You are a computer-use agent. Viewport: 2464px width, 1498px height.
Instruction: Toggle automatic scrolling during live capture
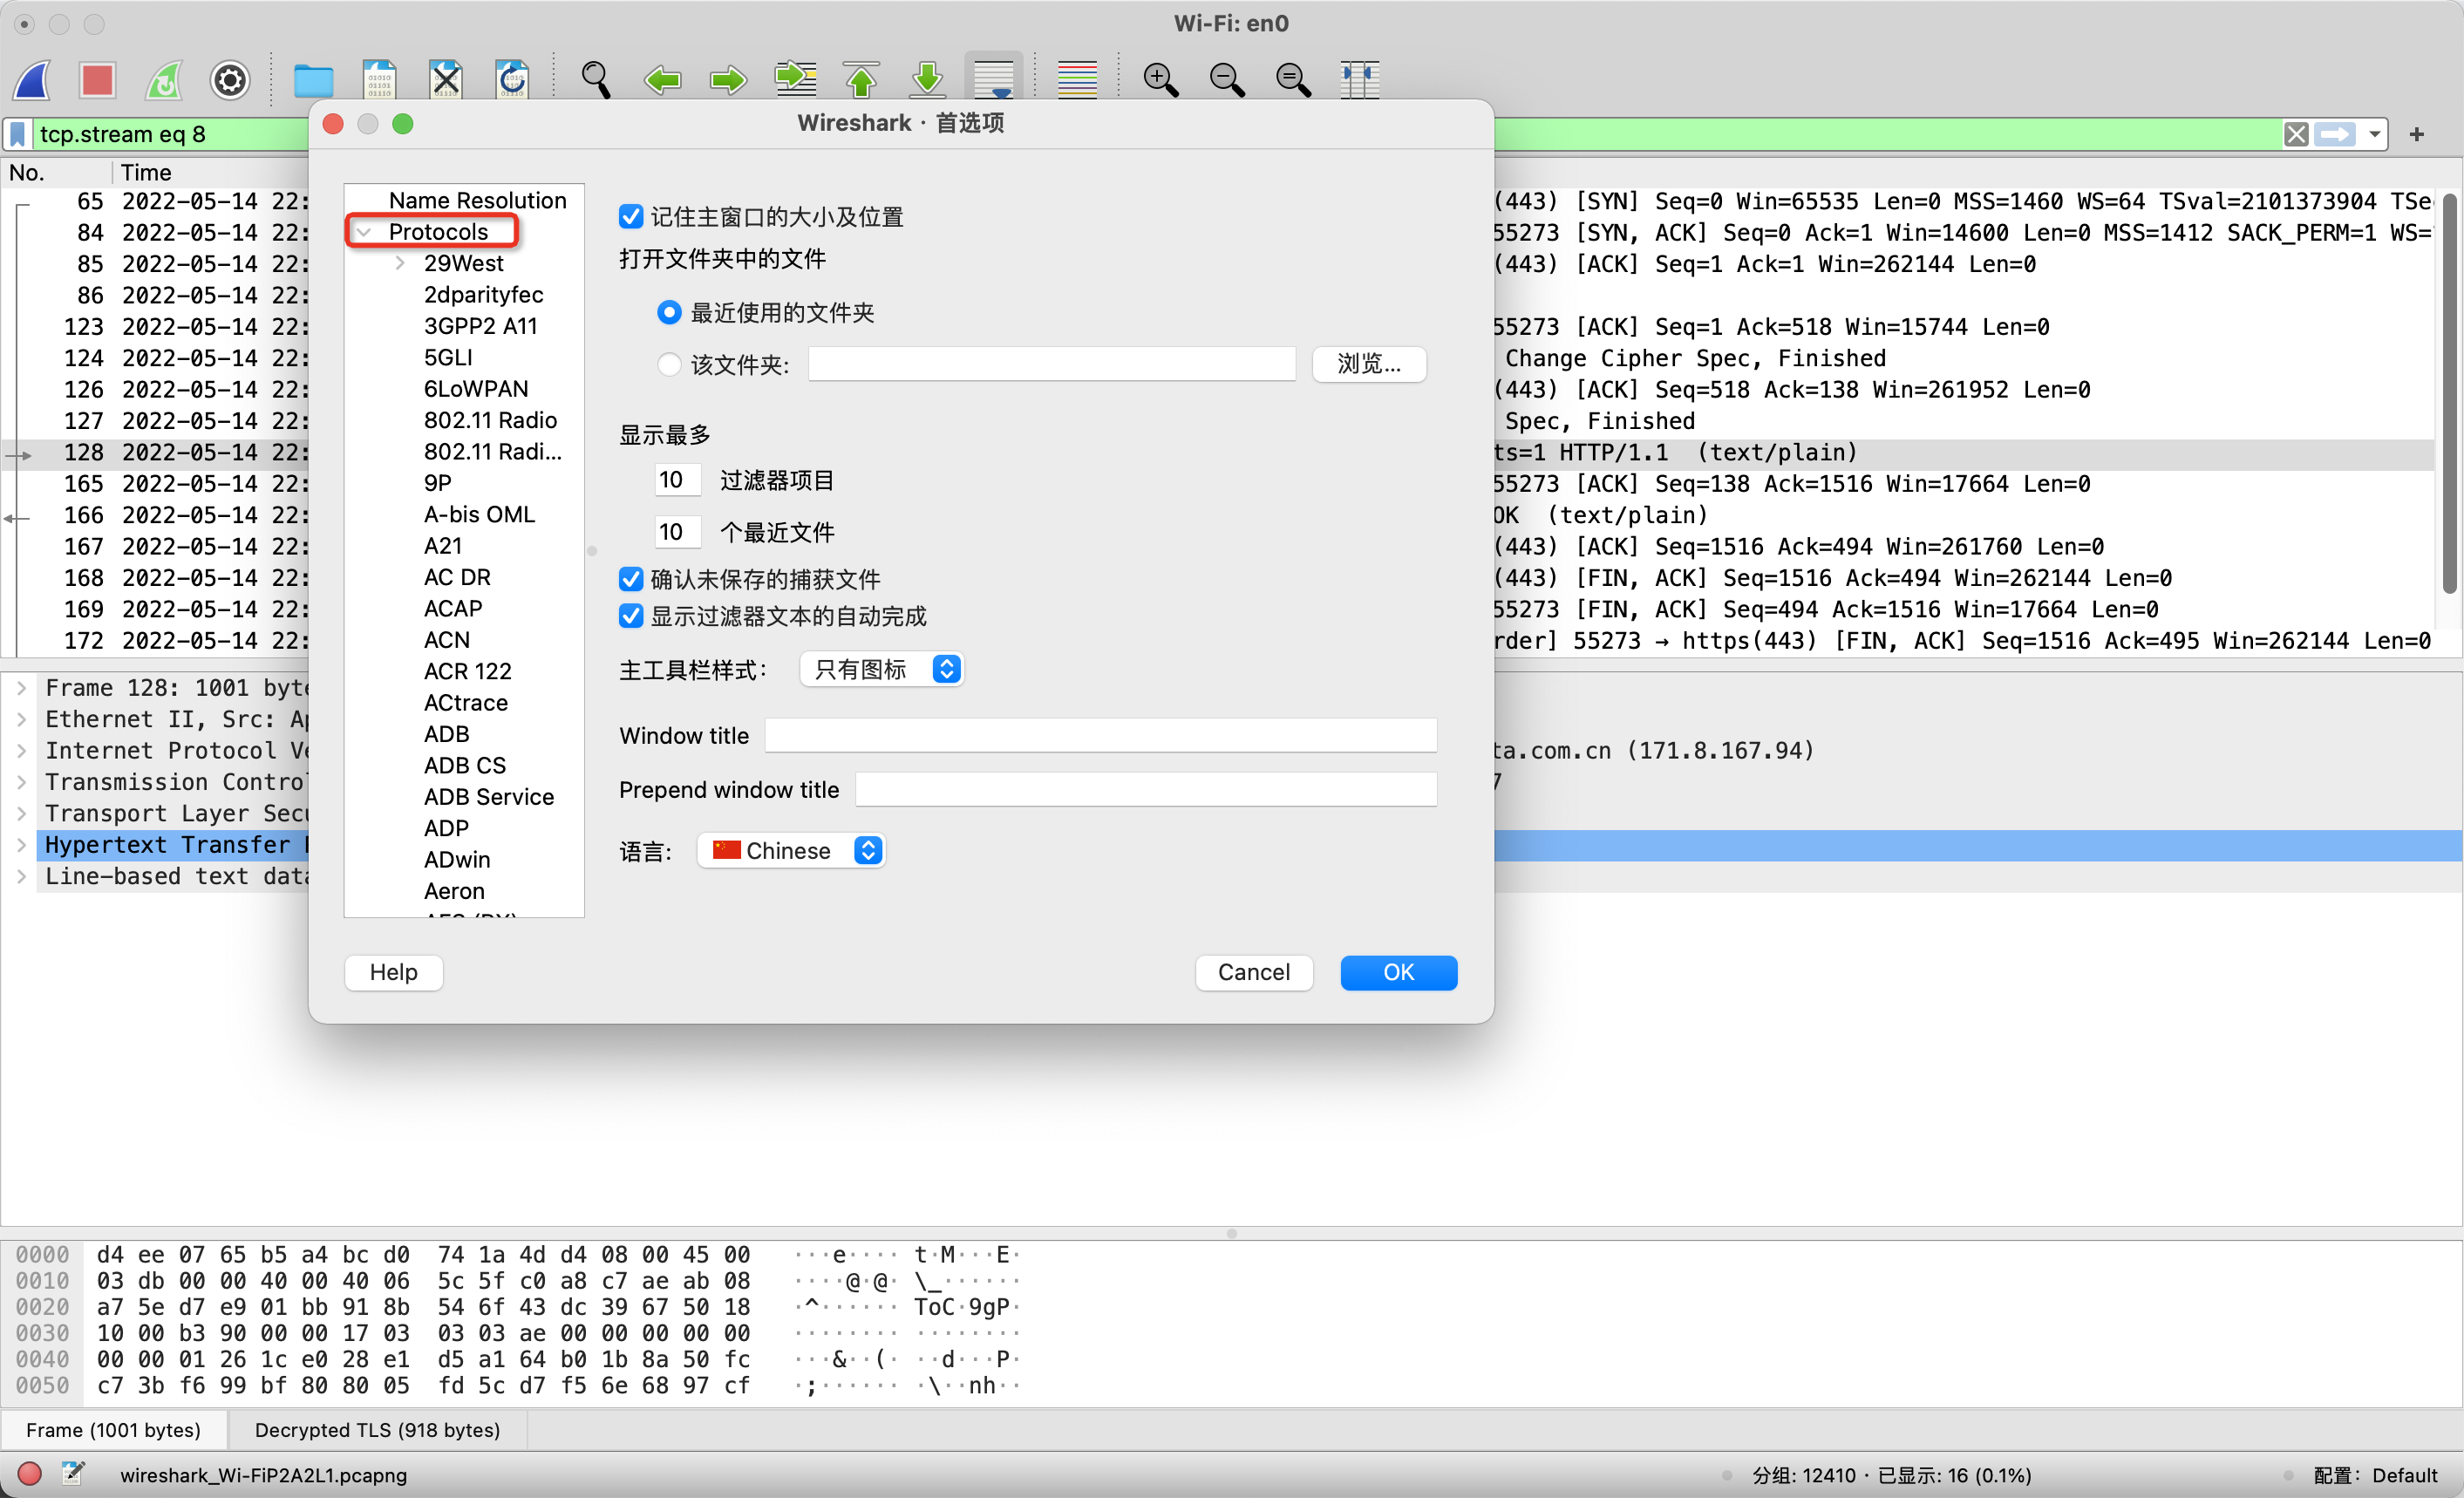993,80
